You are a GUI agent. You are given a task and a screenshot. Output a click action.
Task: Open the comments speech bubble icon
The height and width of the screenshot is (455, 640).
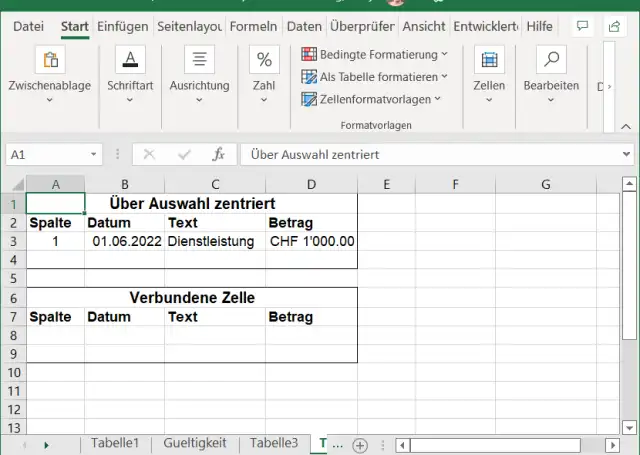(x=584, y=26)
